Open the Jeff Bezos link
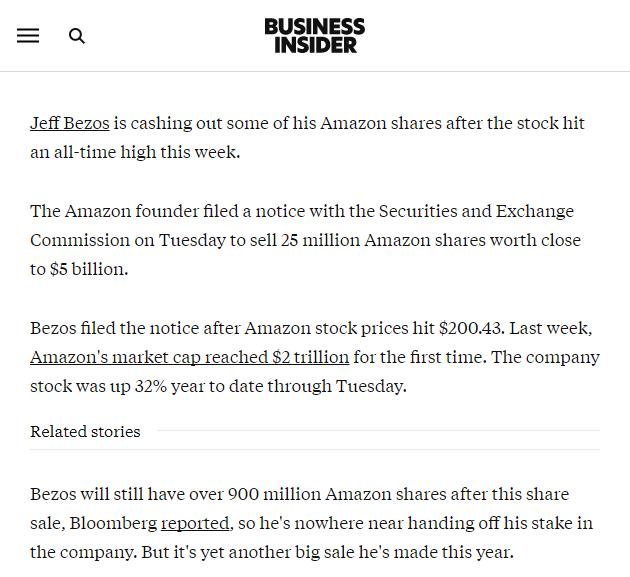This screenshot has height=577, width=630. (x=70, y=123)
